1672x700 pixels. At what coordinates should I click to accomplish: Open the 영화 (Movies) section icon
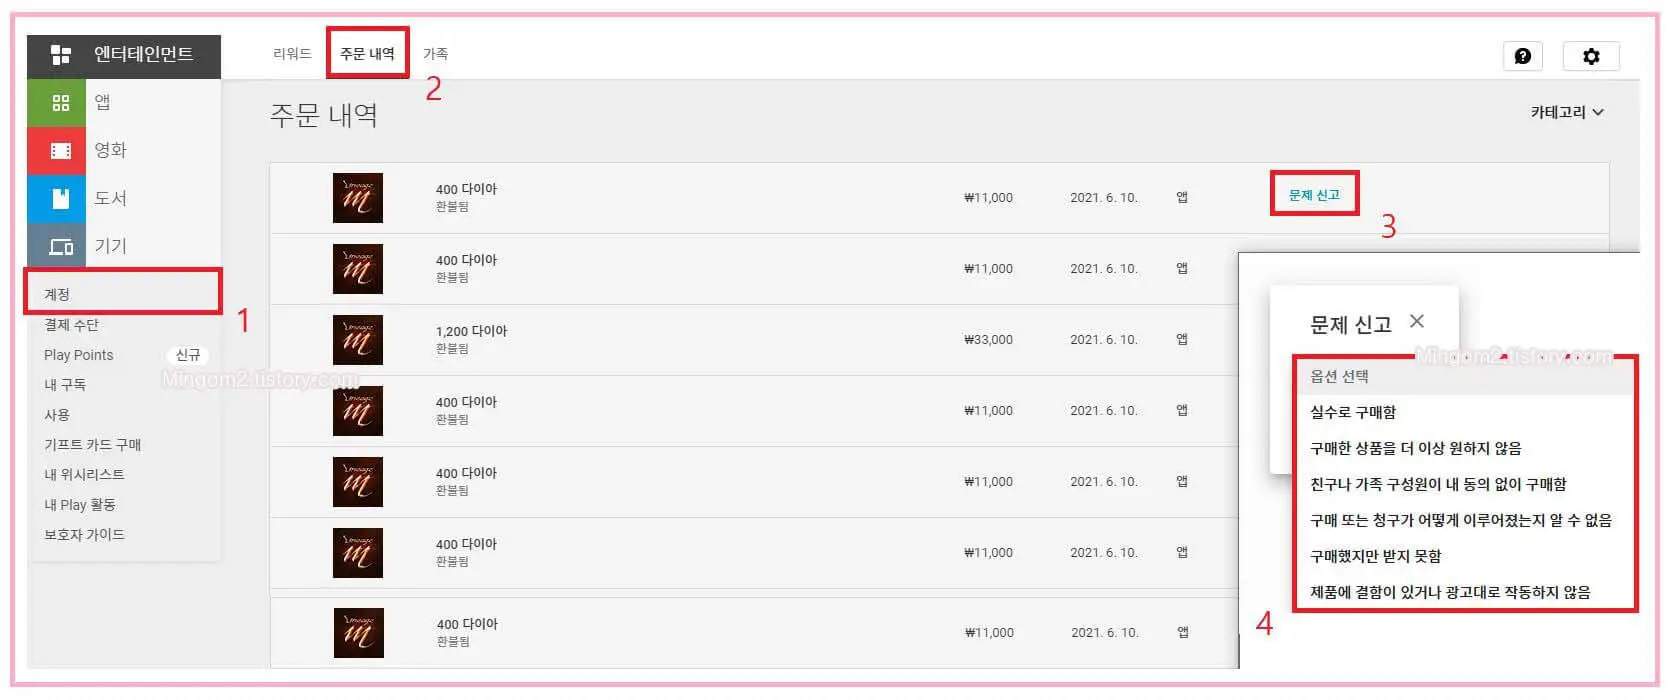tap(61, 151)
